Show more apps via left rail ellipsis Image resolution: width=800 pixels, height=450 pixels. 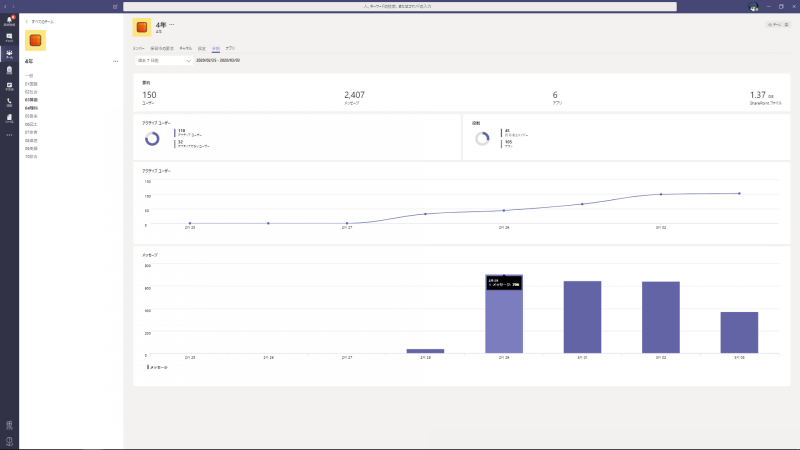[x=9, y=134]
